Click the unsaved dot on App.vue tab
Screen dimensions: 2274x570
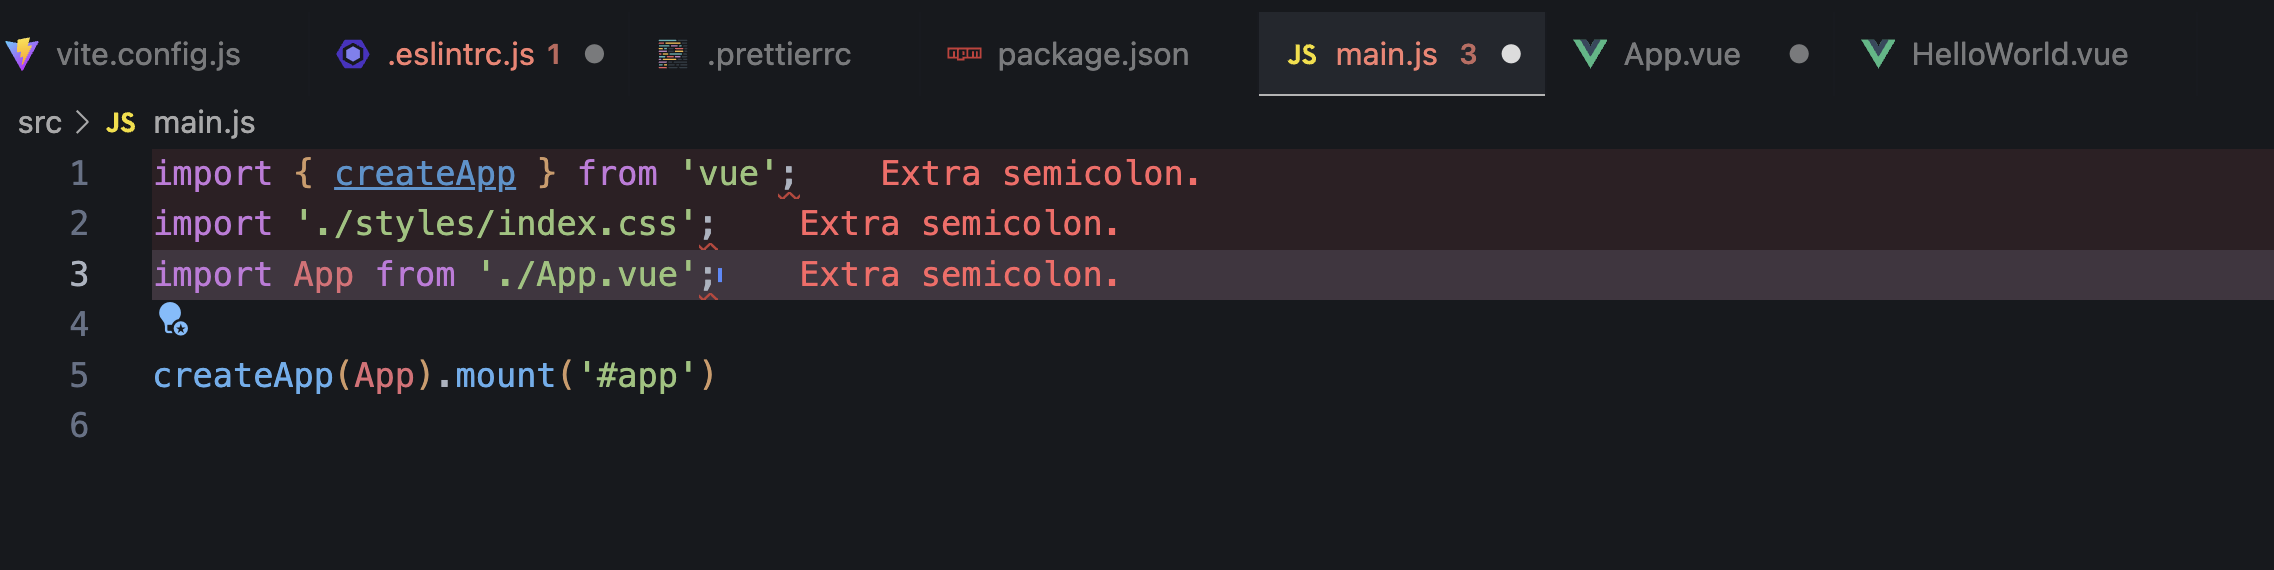tap(1799, 54)
